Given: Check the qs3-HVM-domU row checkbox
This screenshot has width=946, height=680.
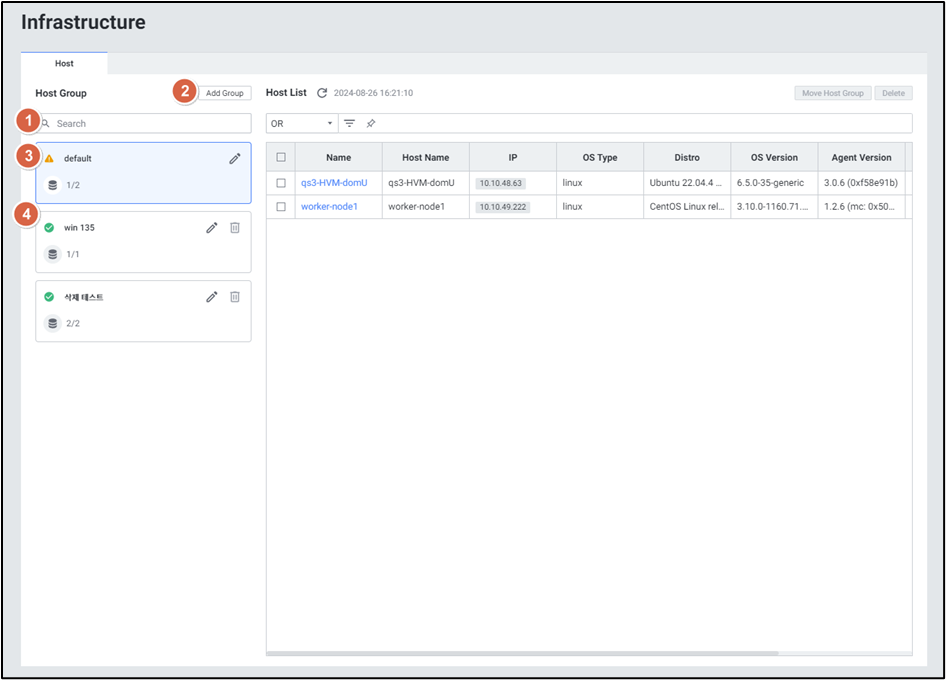Looking at the screenshot, I should pos(281,183).
